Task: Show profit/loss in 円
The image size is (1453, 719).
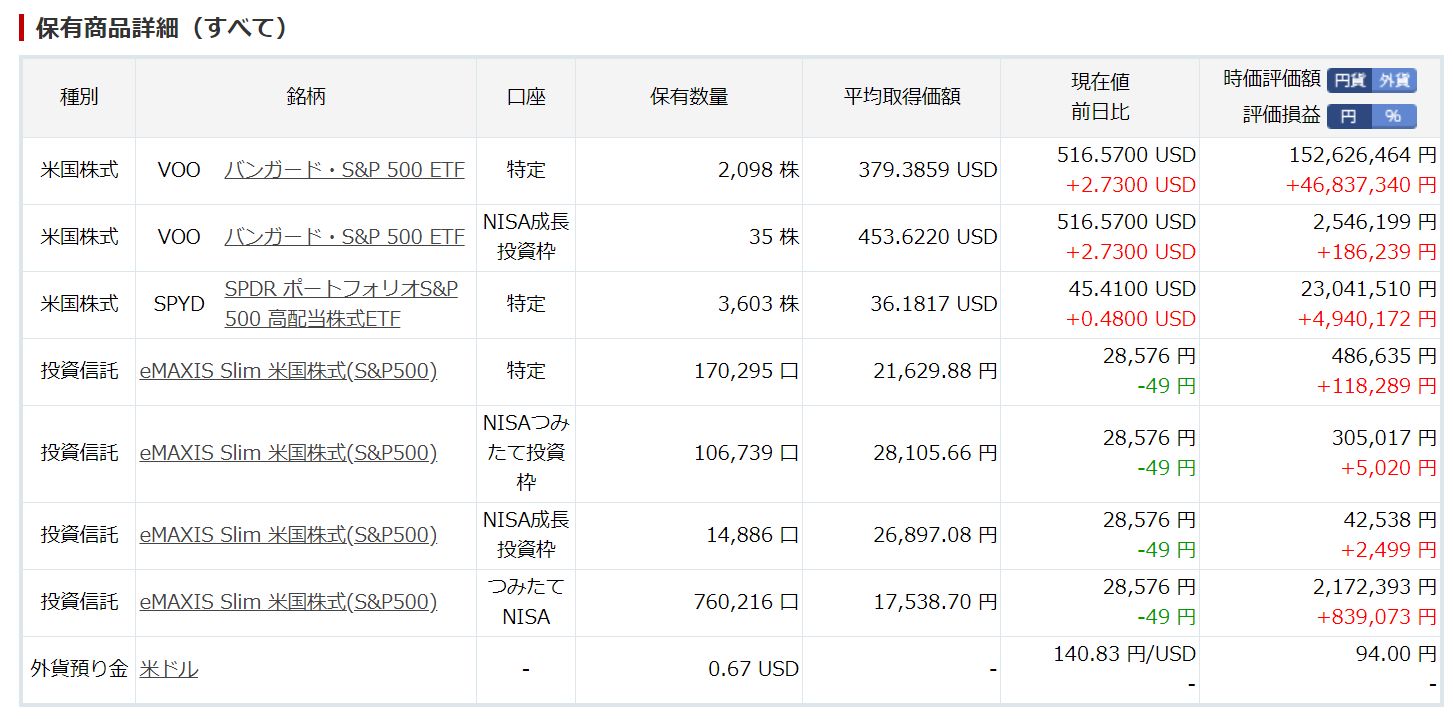Action: pyautogui.click(x=1349, y=116)
